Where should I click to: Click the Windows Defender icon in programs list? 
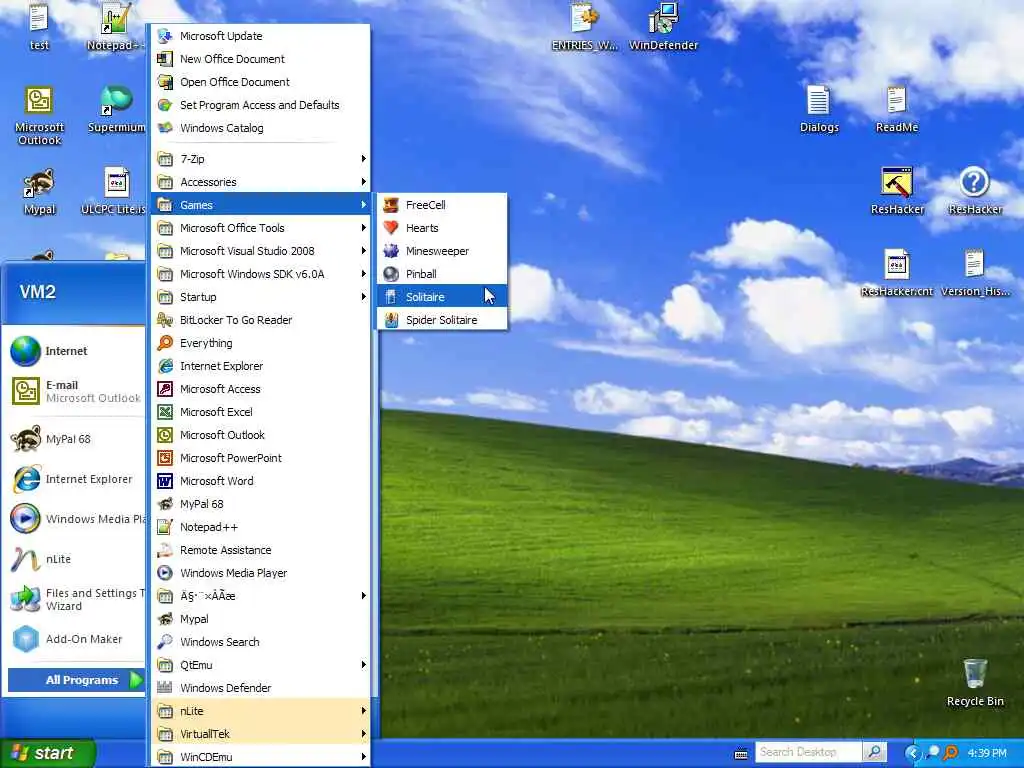[165, 688]
